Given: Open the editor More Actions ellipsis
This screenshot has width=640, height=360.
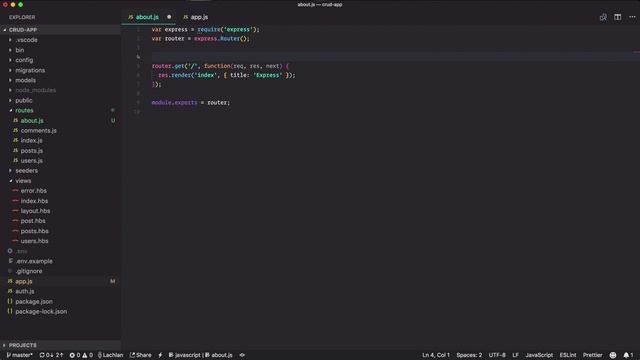Looking at the screenshot, I should tap(632, 17).
